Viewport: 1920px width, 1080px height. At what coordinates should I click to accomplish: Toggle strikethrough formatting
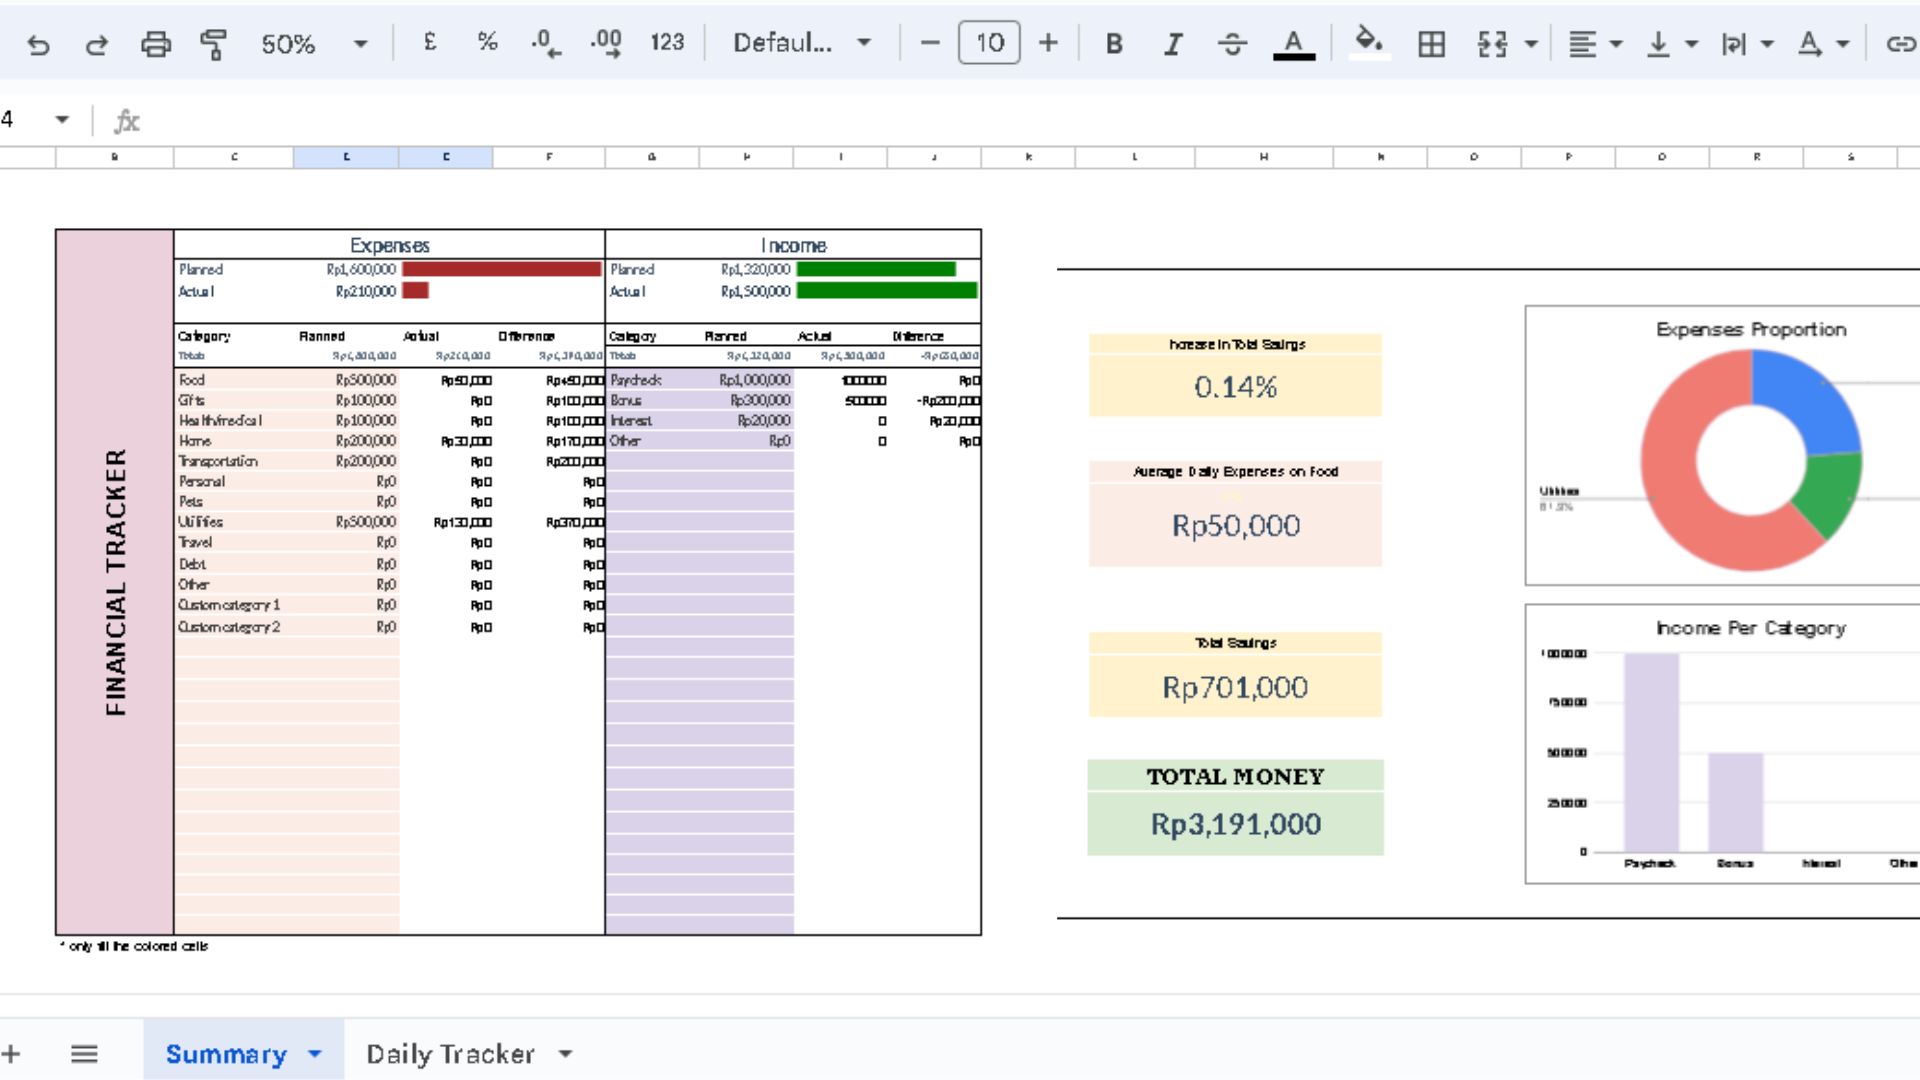(x=1232, y=44)
